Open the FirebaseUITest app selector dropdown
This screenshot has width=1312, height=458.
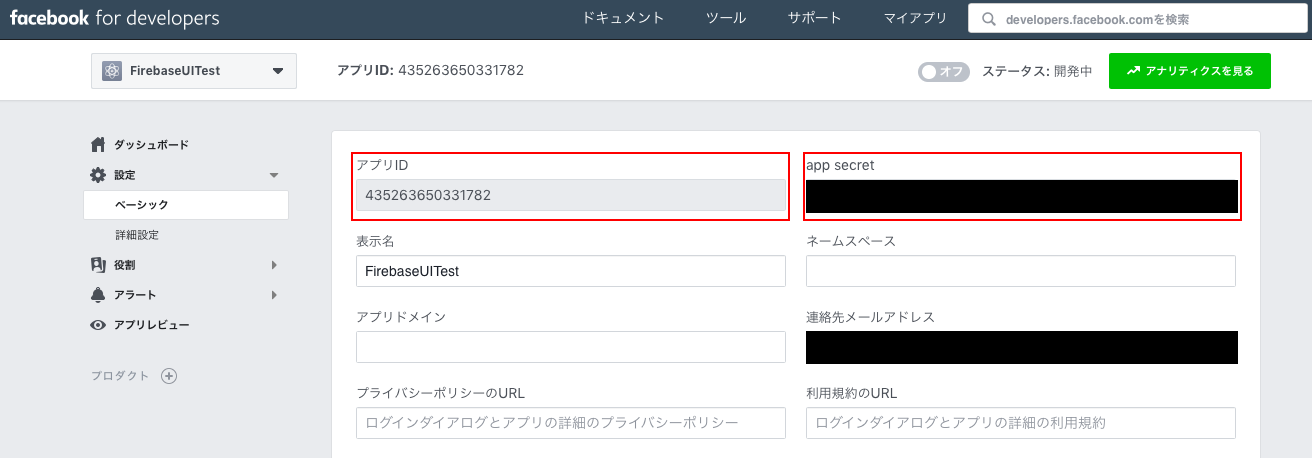[x=194, y=71]
